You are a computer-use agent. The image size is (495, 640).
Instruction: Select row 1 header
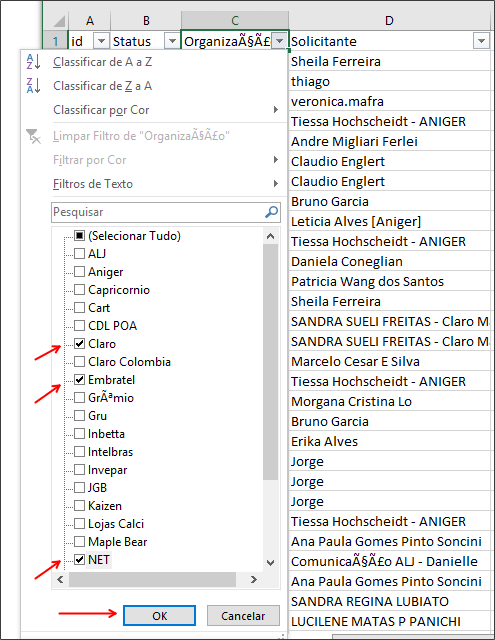(56, 41)
